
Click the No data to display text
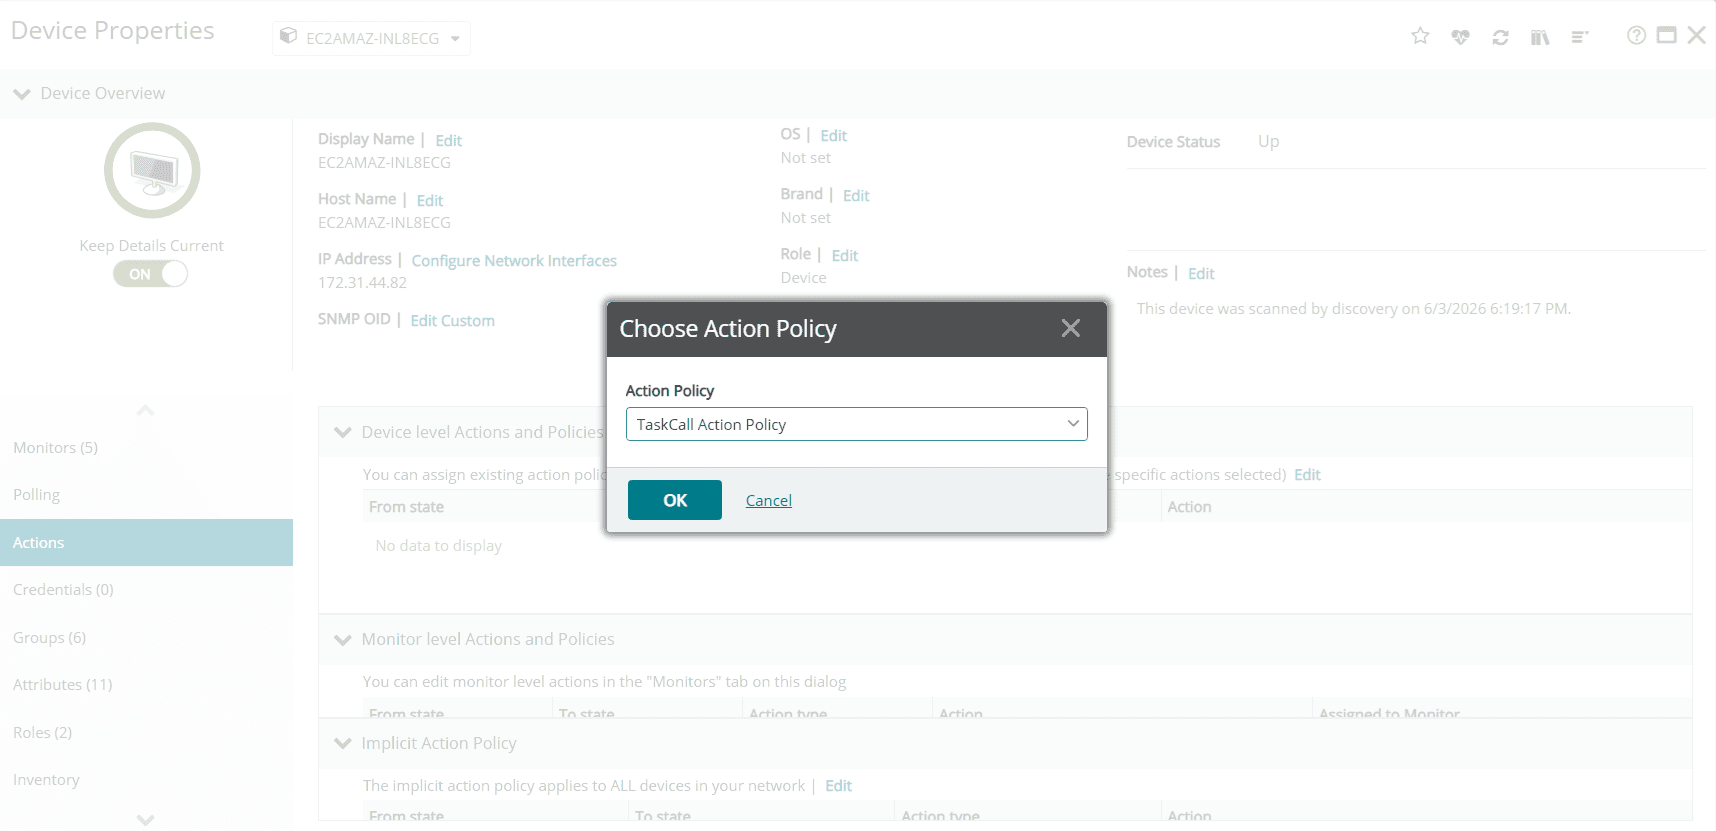click(439, 546)
